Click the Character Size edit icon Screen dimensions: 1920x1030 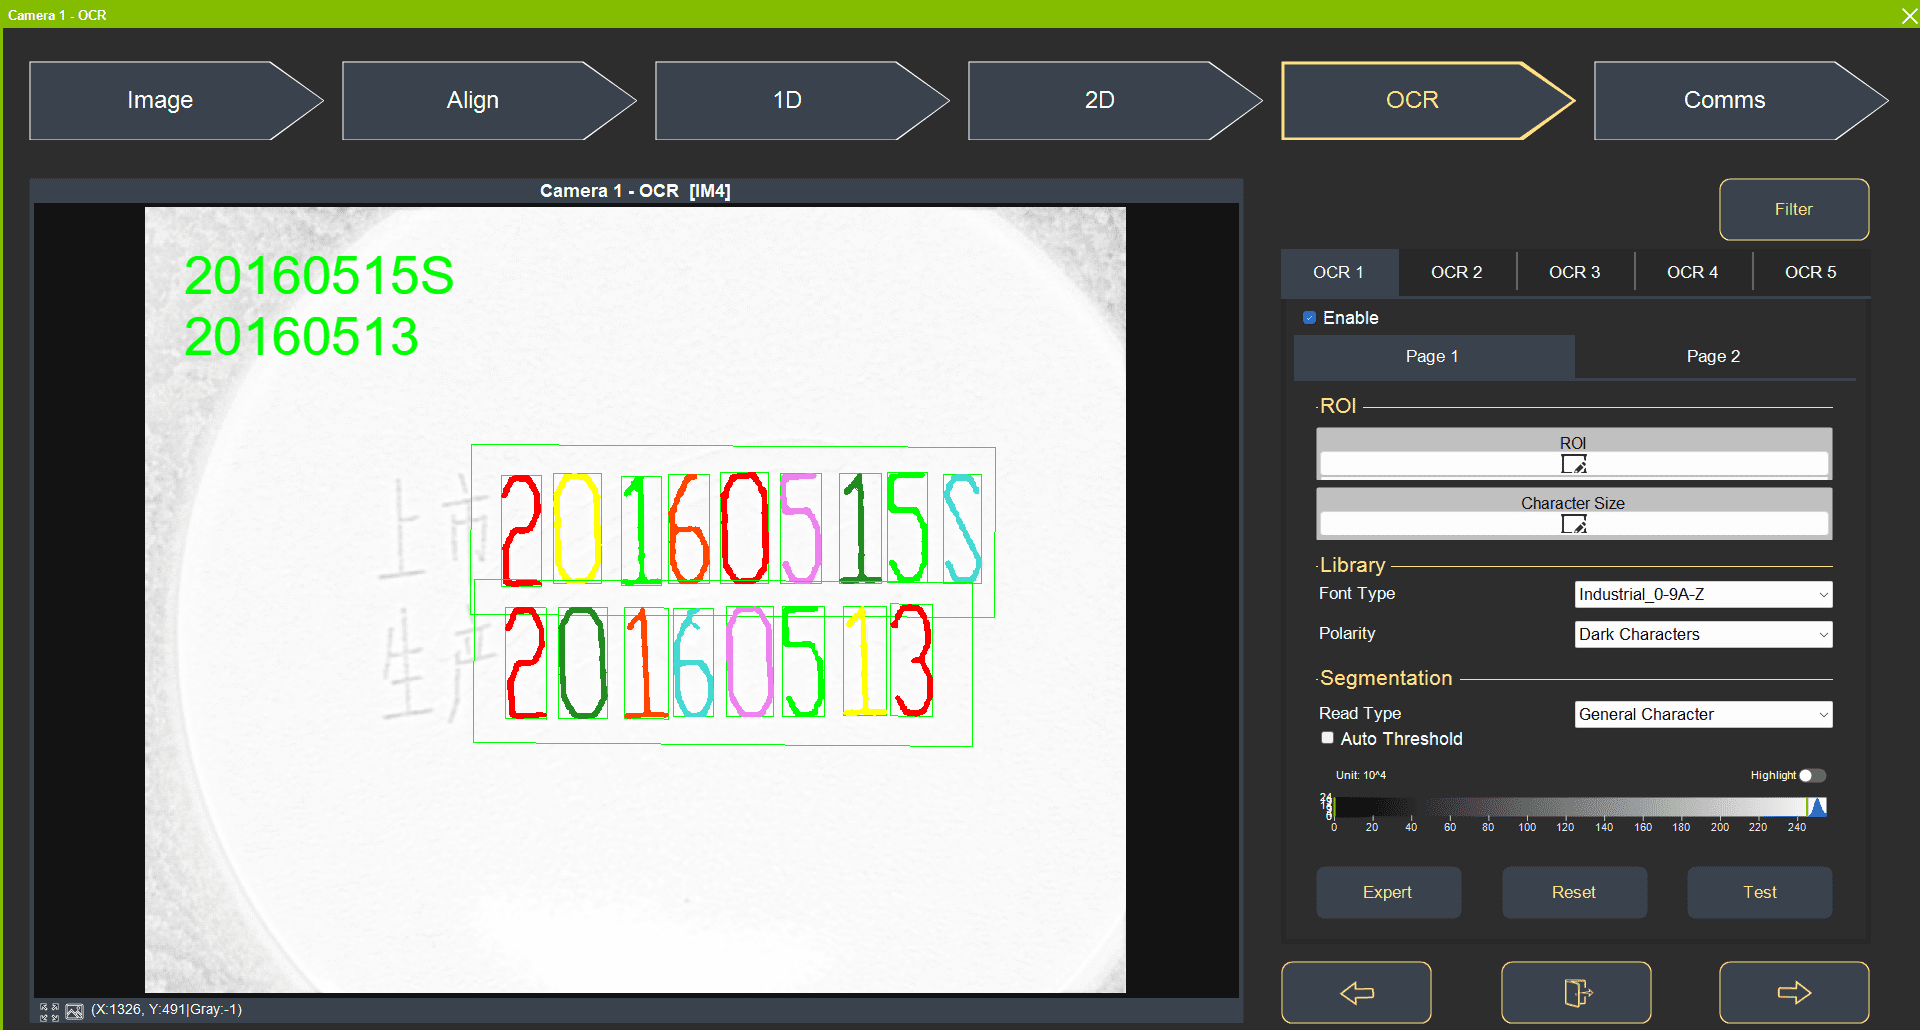coord(1574,524)
